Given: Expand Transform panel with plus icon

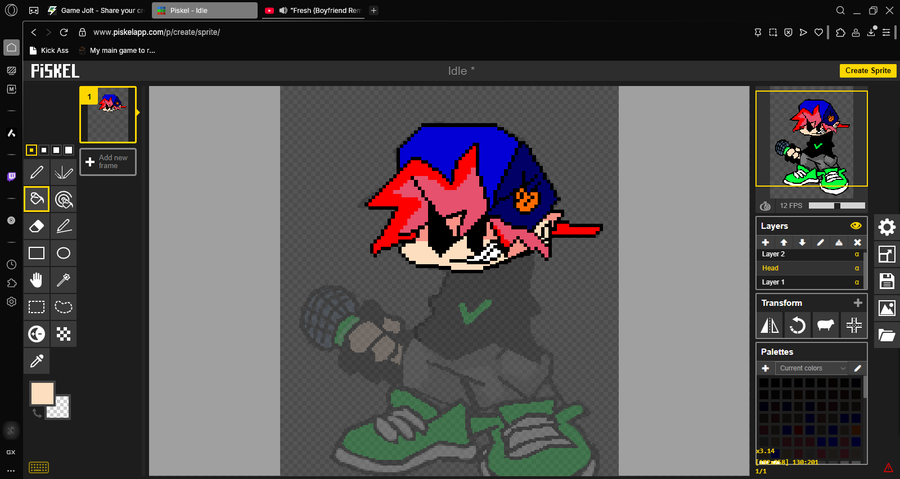Looking at the screenshot, I should click(x=858, y=303).
